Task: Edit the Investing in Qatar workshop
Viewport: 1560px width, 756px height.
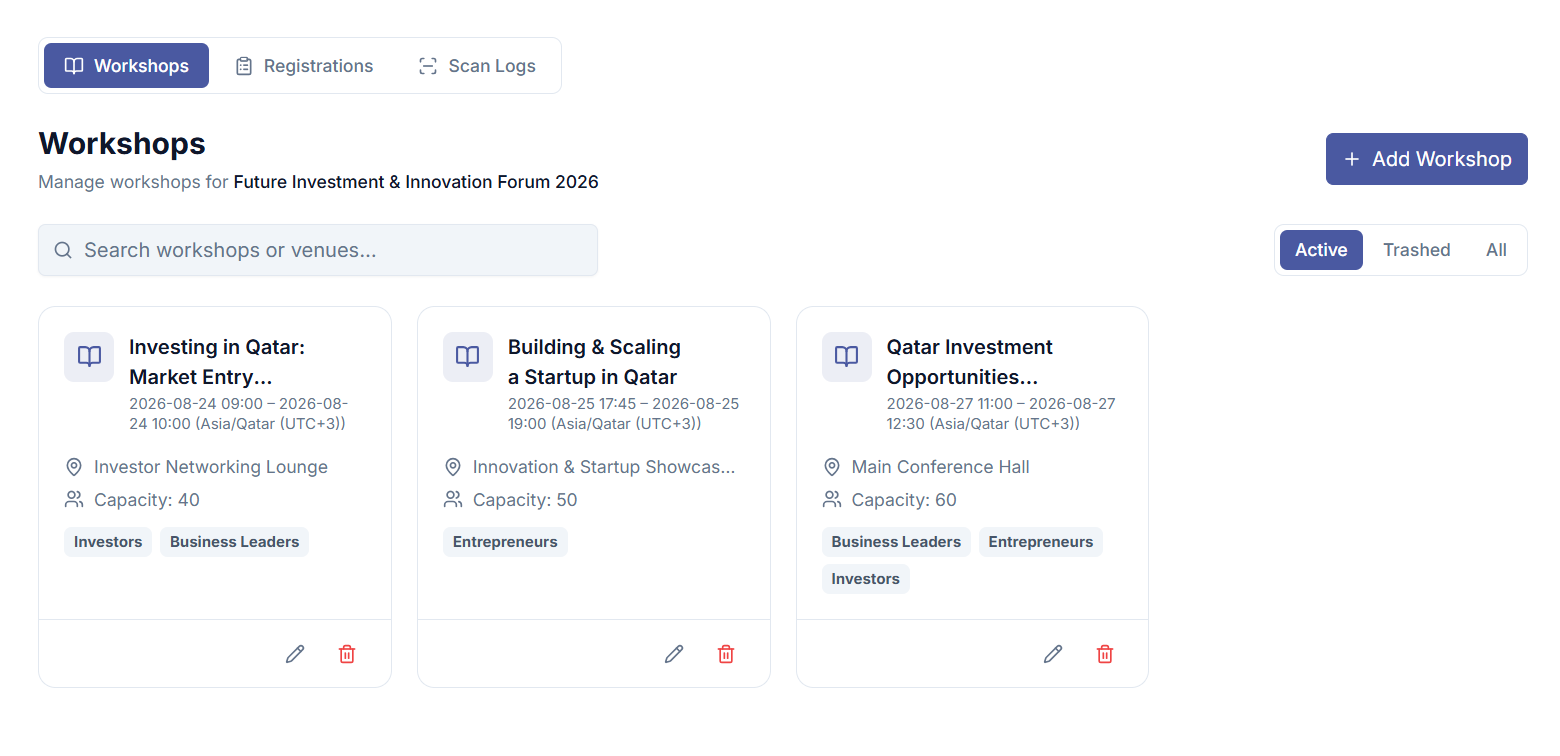Action: tap(295, 654)
